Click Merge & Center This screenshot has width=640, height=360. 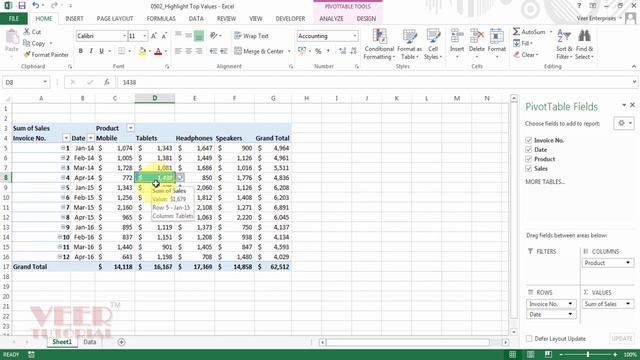[259, 51]
